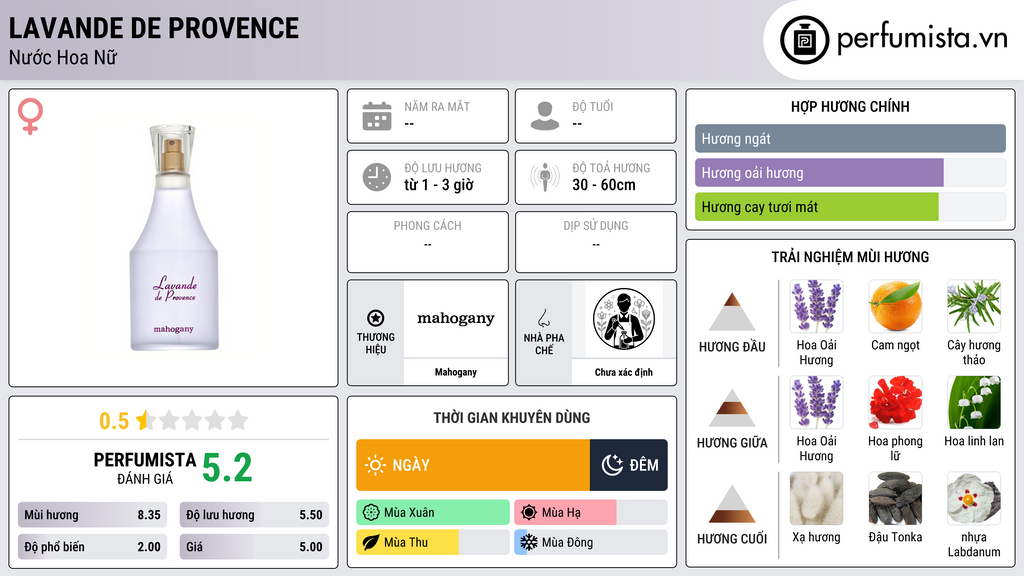Click the Hương đầu pyramid icon
This screenshot has height=576, width=1024.
point(732,312)
